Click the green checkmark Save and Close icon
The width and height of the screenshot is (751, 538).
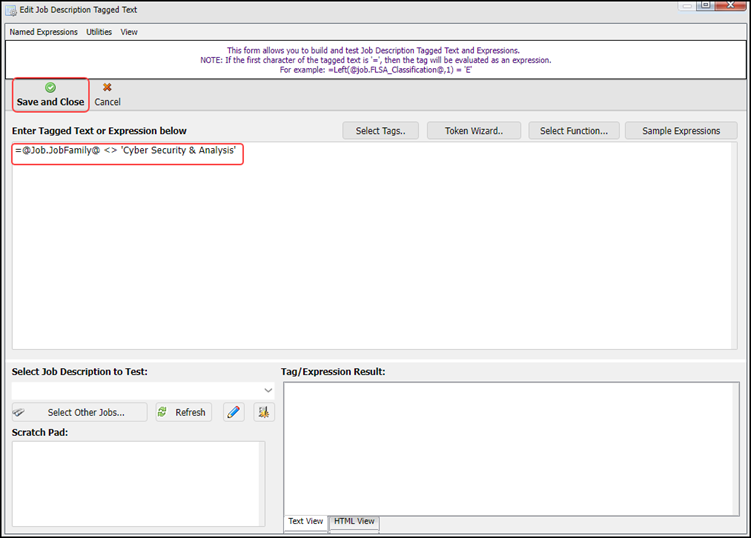coord(50,88)
